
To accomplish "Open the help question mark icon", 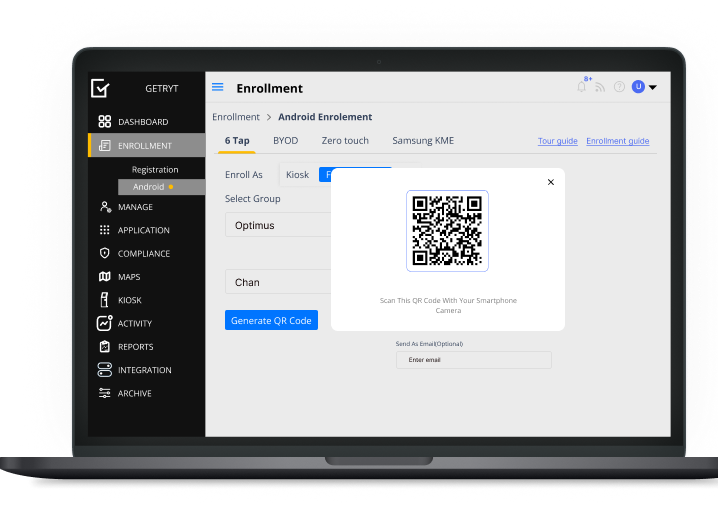I will pos(619,87).
